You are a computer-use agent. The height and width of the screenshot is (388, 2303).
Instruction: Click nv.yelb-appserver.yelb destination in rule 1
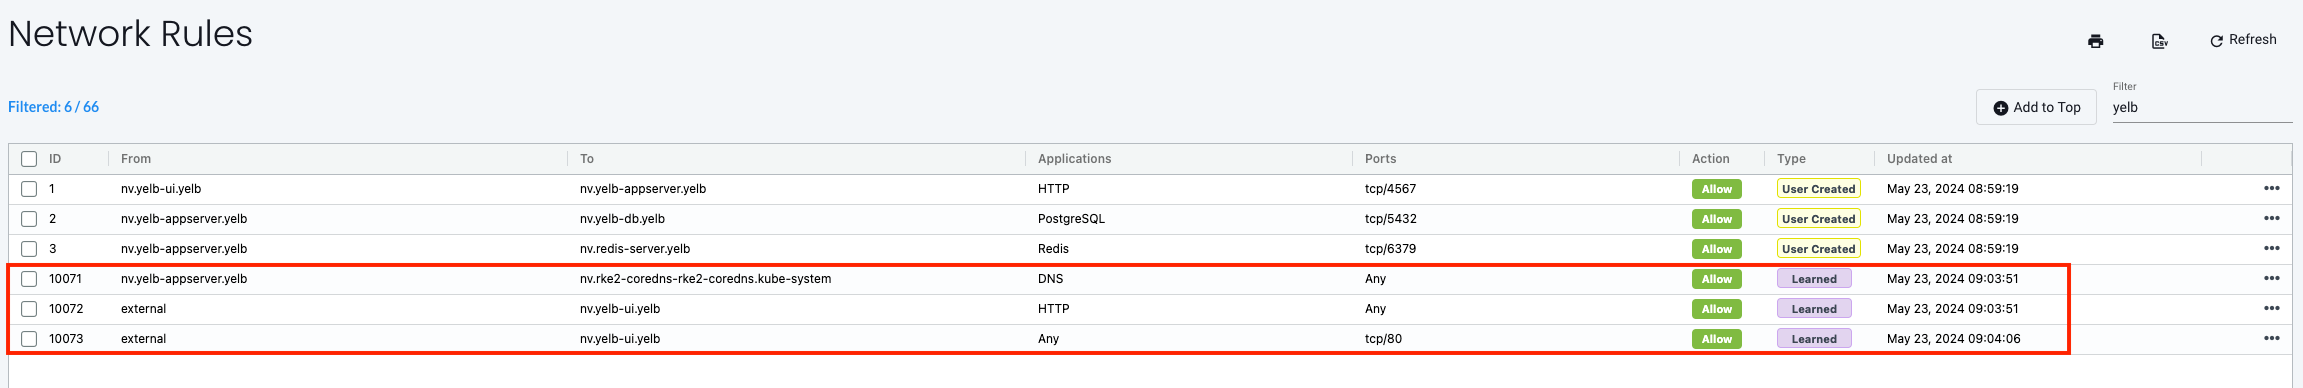point(643,188)
